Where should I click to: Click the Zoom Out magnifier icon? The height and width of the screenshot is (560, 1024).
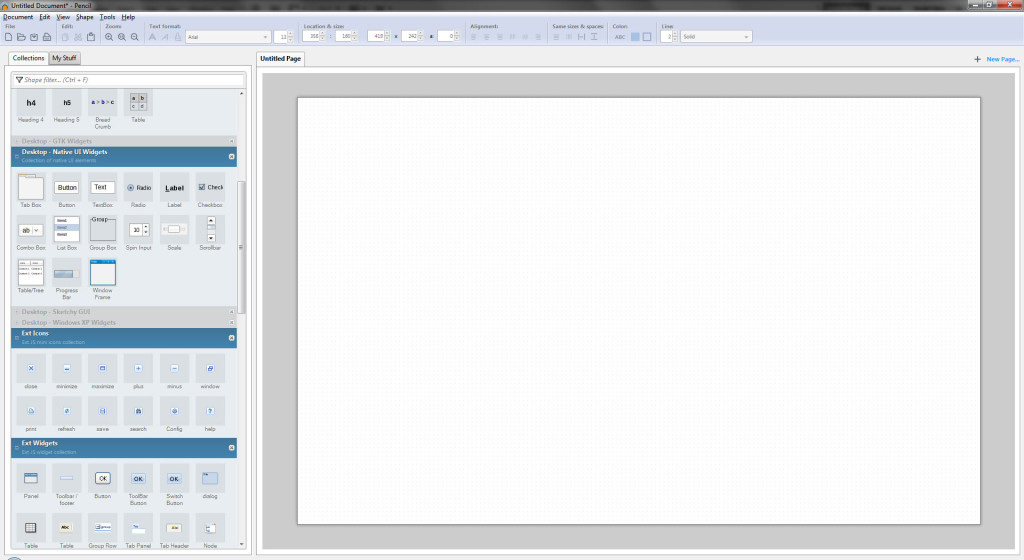point(135,37)
